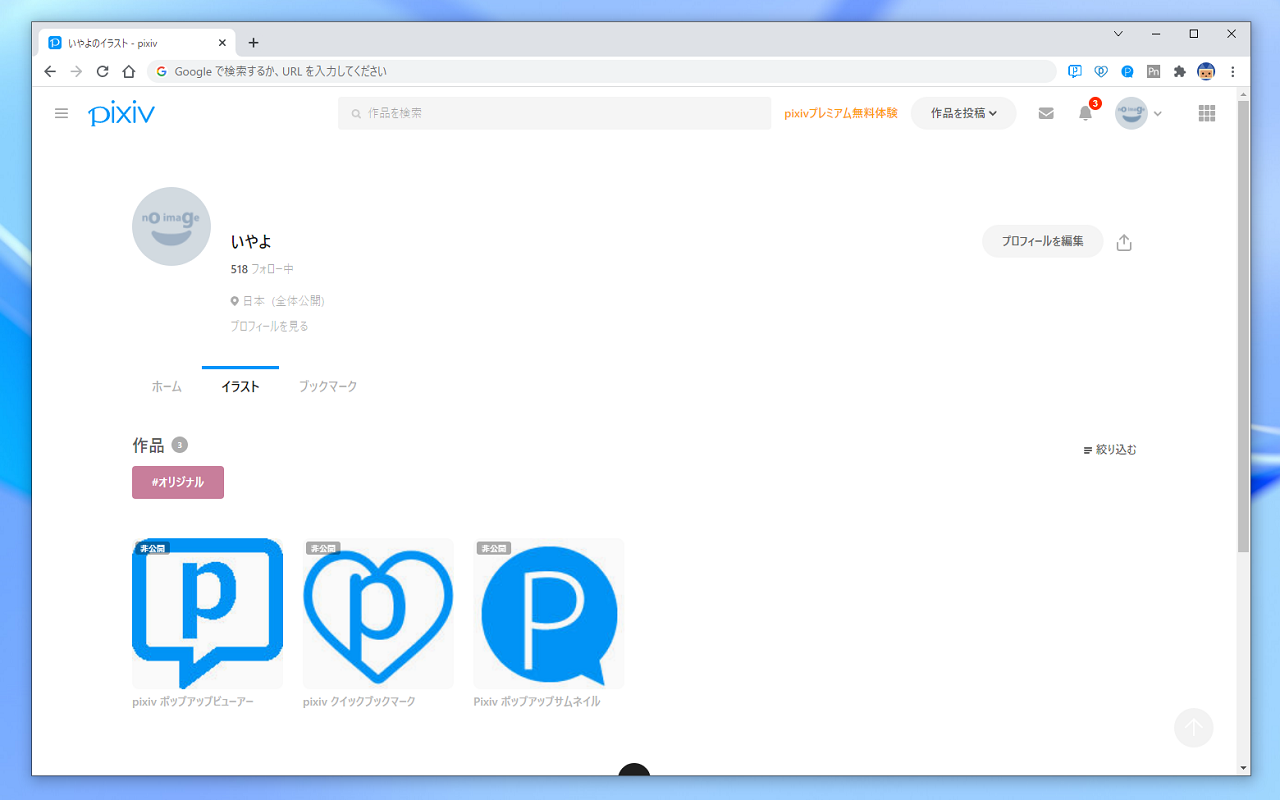The image size is (1280, 800).
Task: Click the scrollbar up arrow
Action: (x=1243, y=93)
